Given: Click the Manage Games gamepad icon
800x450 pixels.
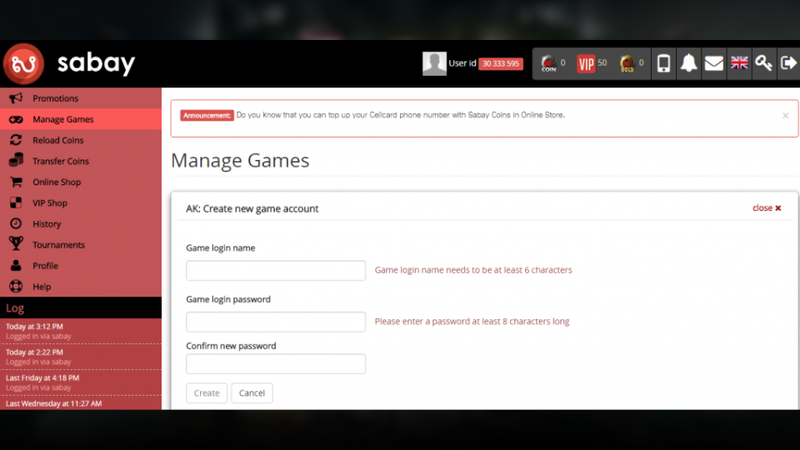Looking at the screenshot, I should [x=16, y=119].
